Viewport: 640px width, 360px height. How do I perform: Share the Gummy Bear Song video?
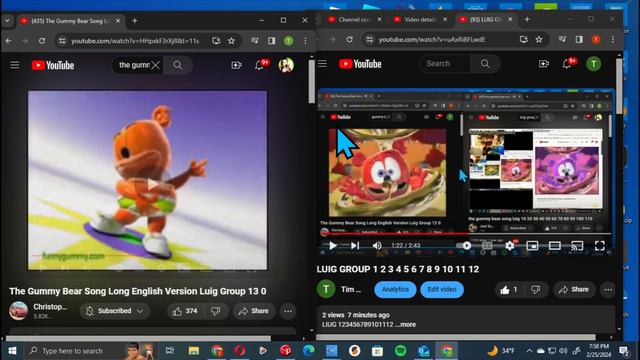[x=254, y=311]
